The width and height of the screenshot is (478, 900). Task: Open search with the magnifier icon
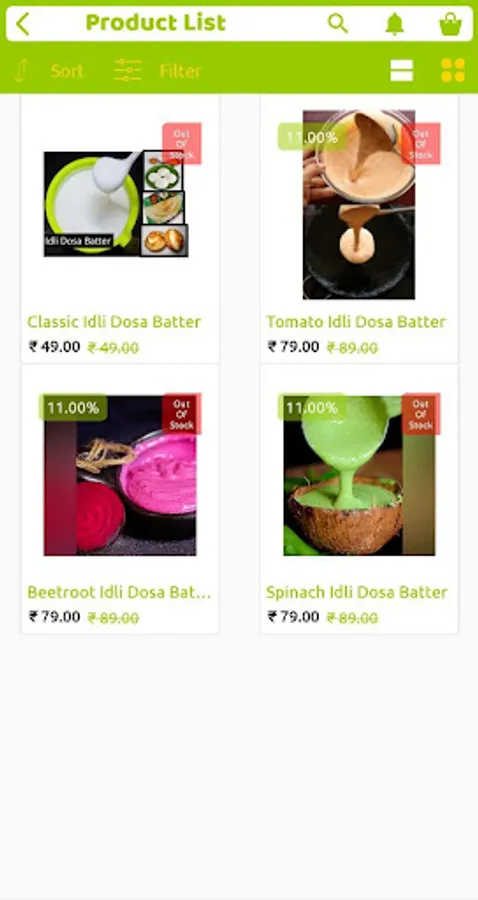point(338,24)
